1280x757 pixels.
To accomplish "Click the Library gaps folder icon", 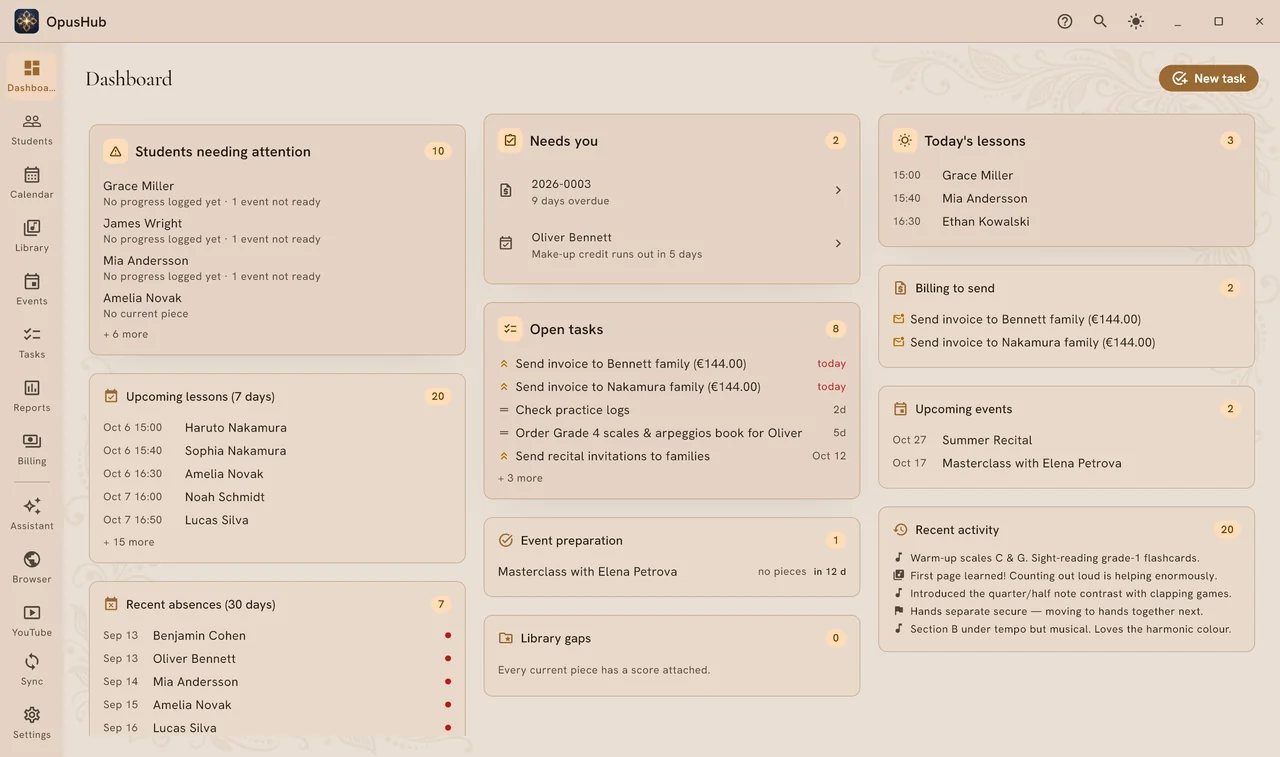I will [x=505, y=638].
